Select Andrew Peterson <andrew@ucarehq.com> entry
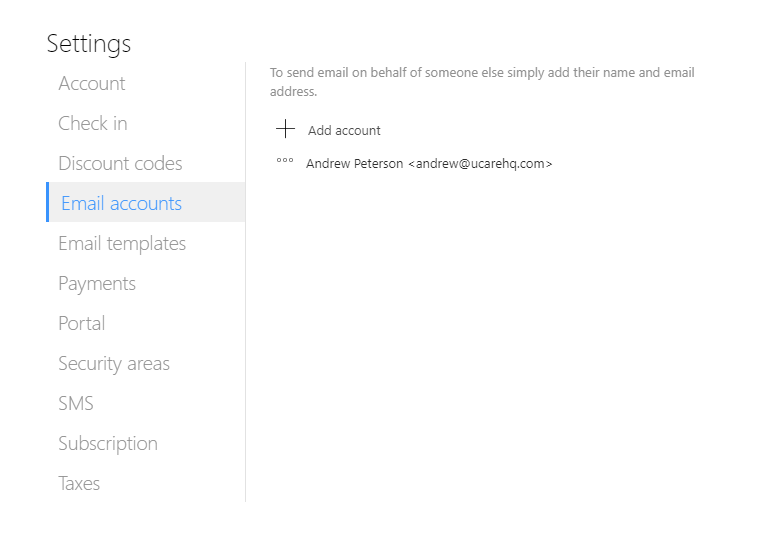Screen dimensions: 783x560 [x=429, y=164]
